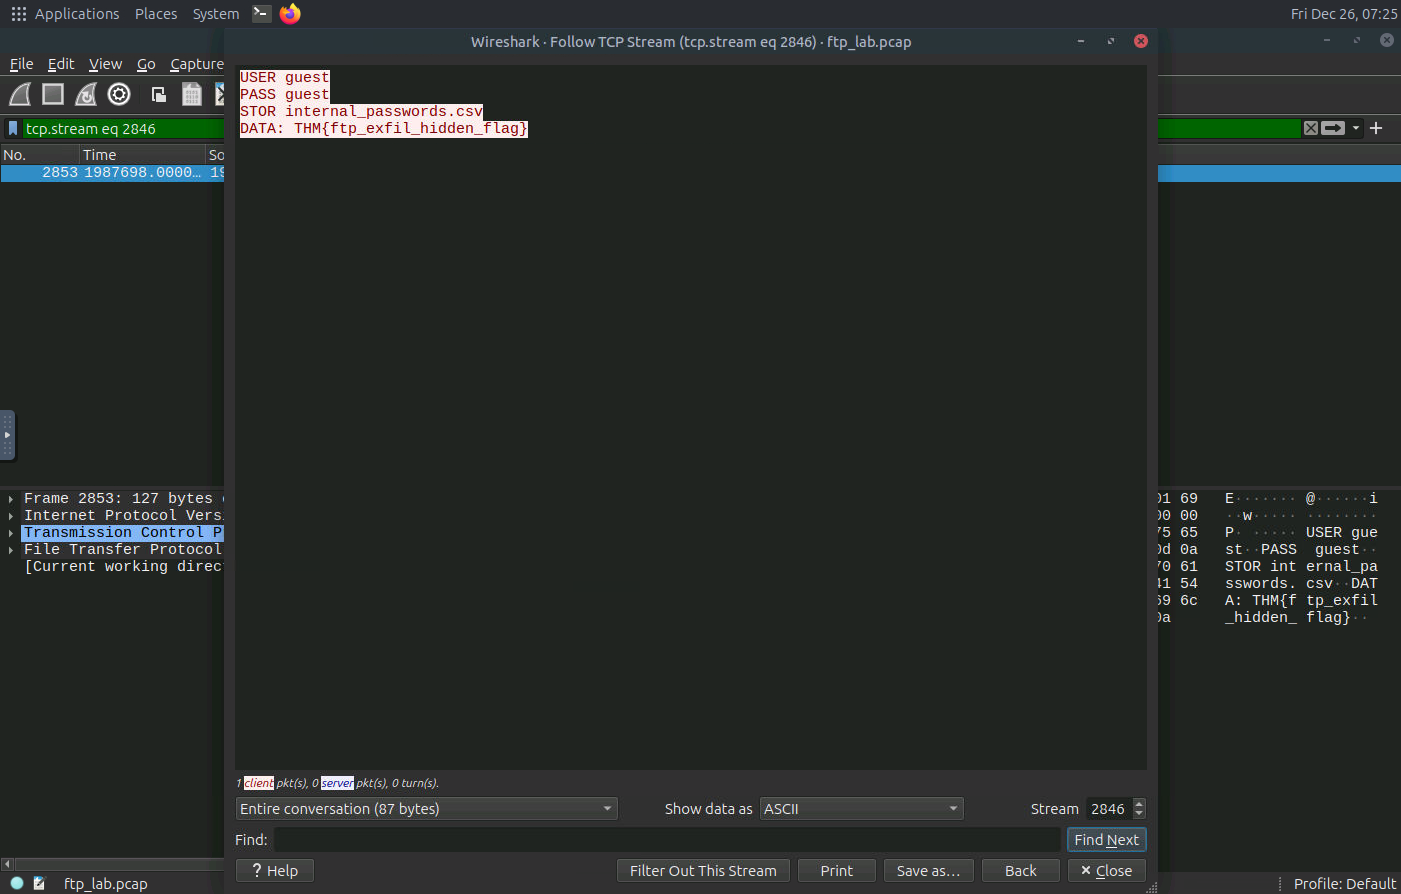Viewport: 1401px width, 894px height.
Task: Click the Print button
Action: [x=837, y=871]
